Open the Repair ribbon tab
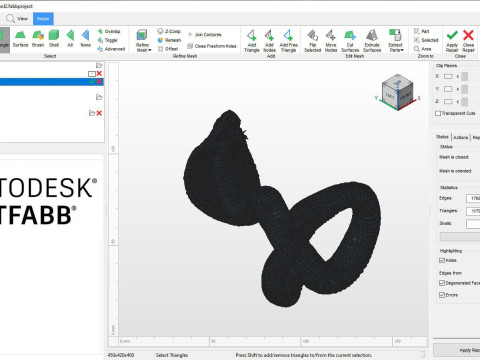This screenshot has height=360, width=480. [x=43, y=19]
